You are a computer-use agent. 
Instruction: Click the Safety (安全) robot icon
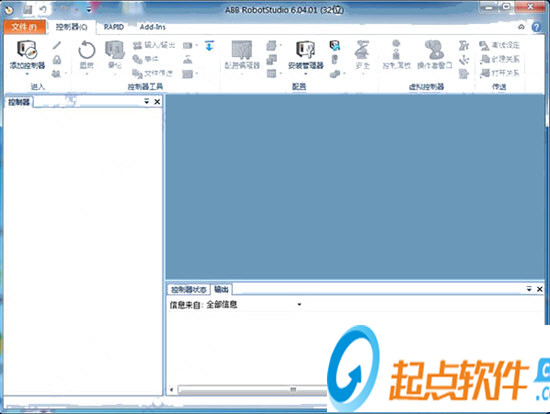tap(362, 49)
